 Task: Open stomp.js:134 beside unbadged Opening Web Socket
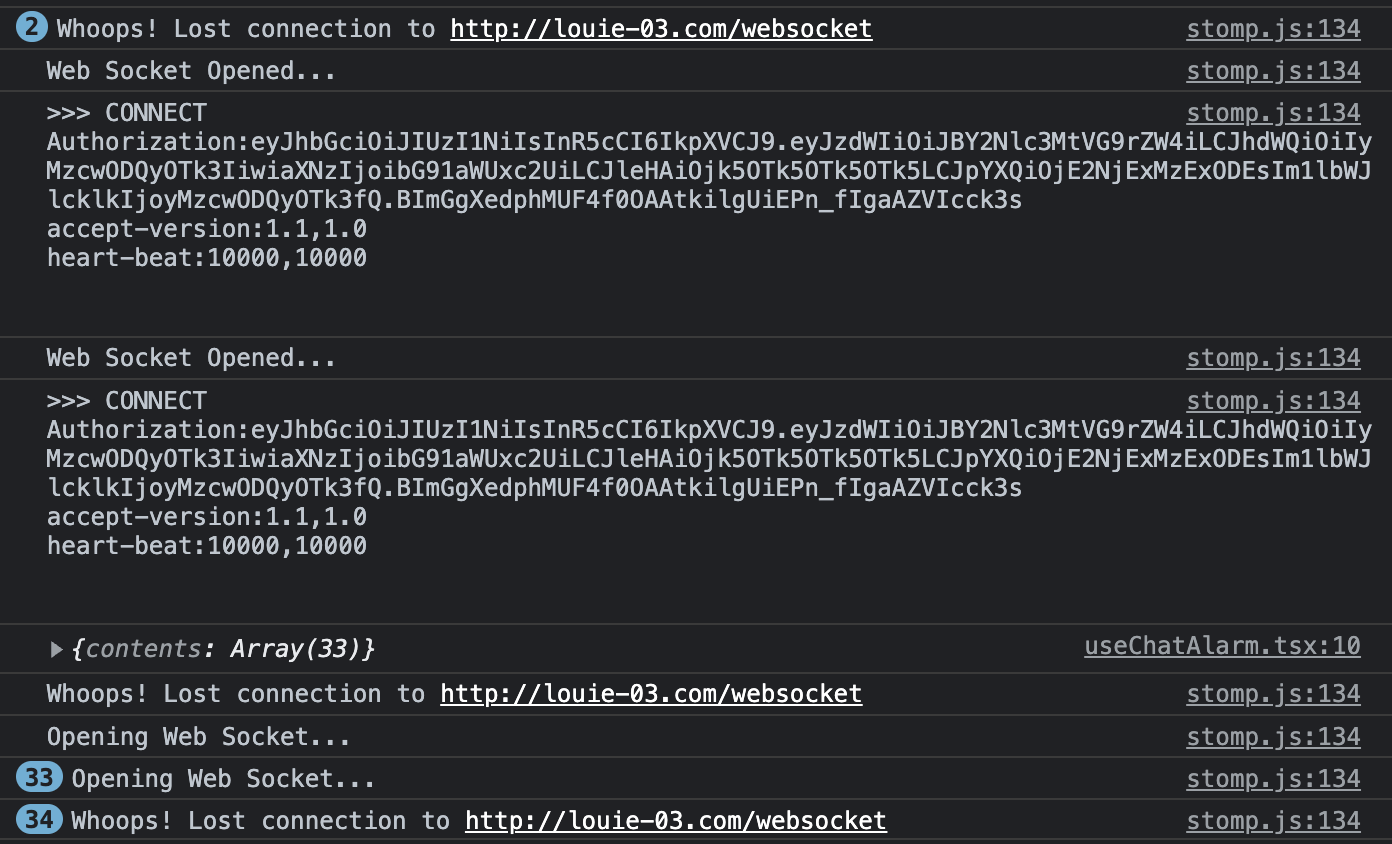point(1273,737)
